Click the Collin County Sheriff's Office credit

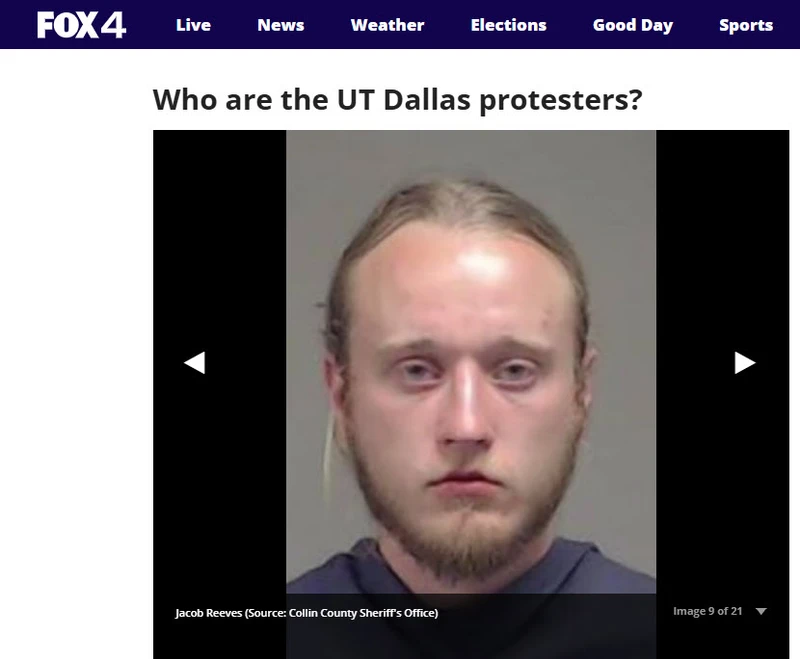click(x=363, y=613)
